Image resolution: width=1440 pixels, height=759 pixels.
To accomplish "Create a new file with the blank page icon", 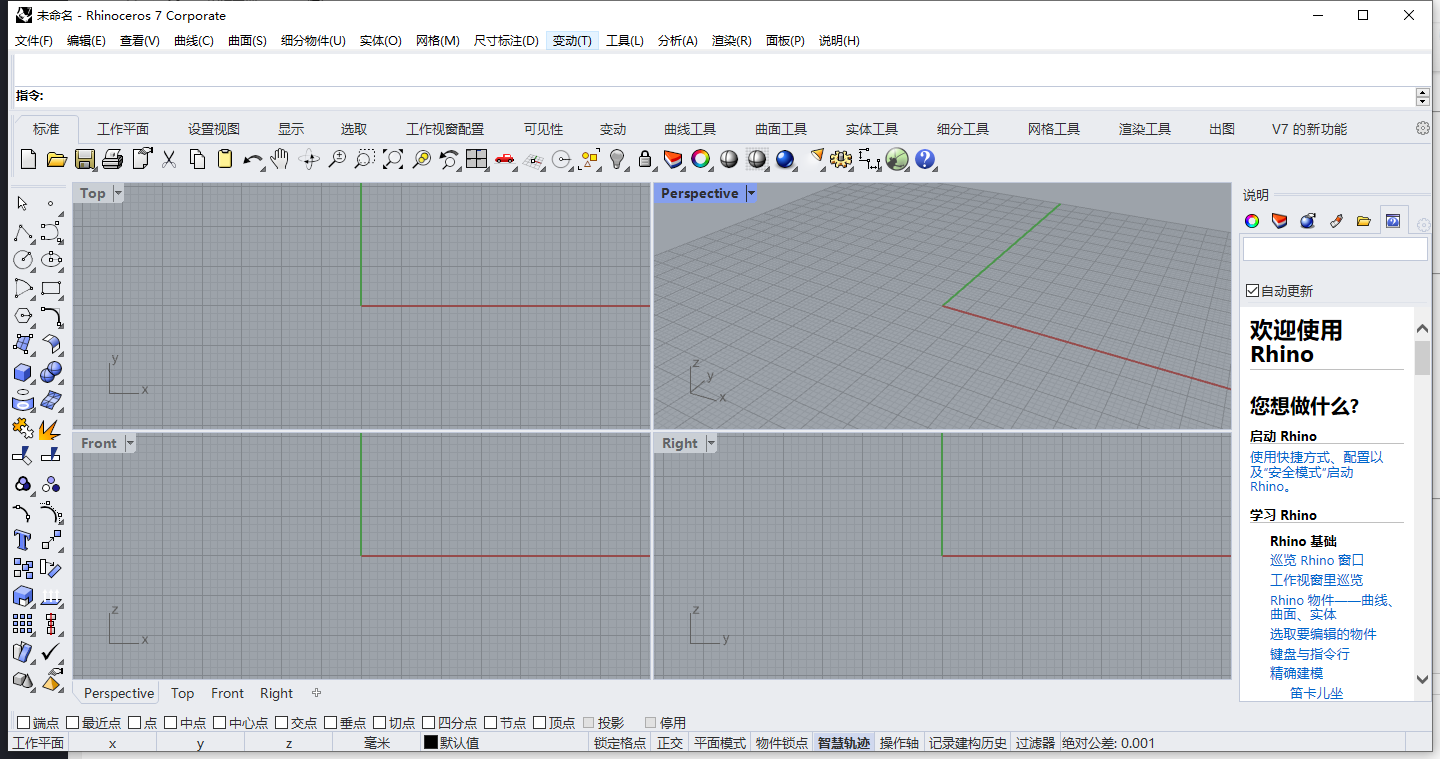I will point(28,159).
